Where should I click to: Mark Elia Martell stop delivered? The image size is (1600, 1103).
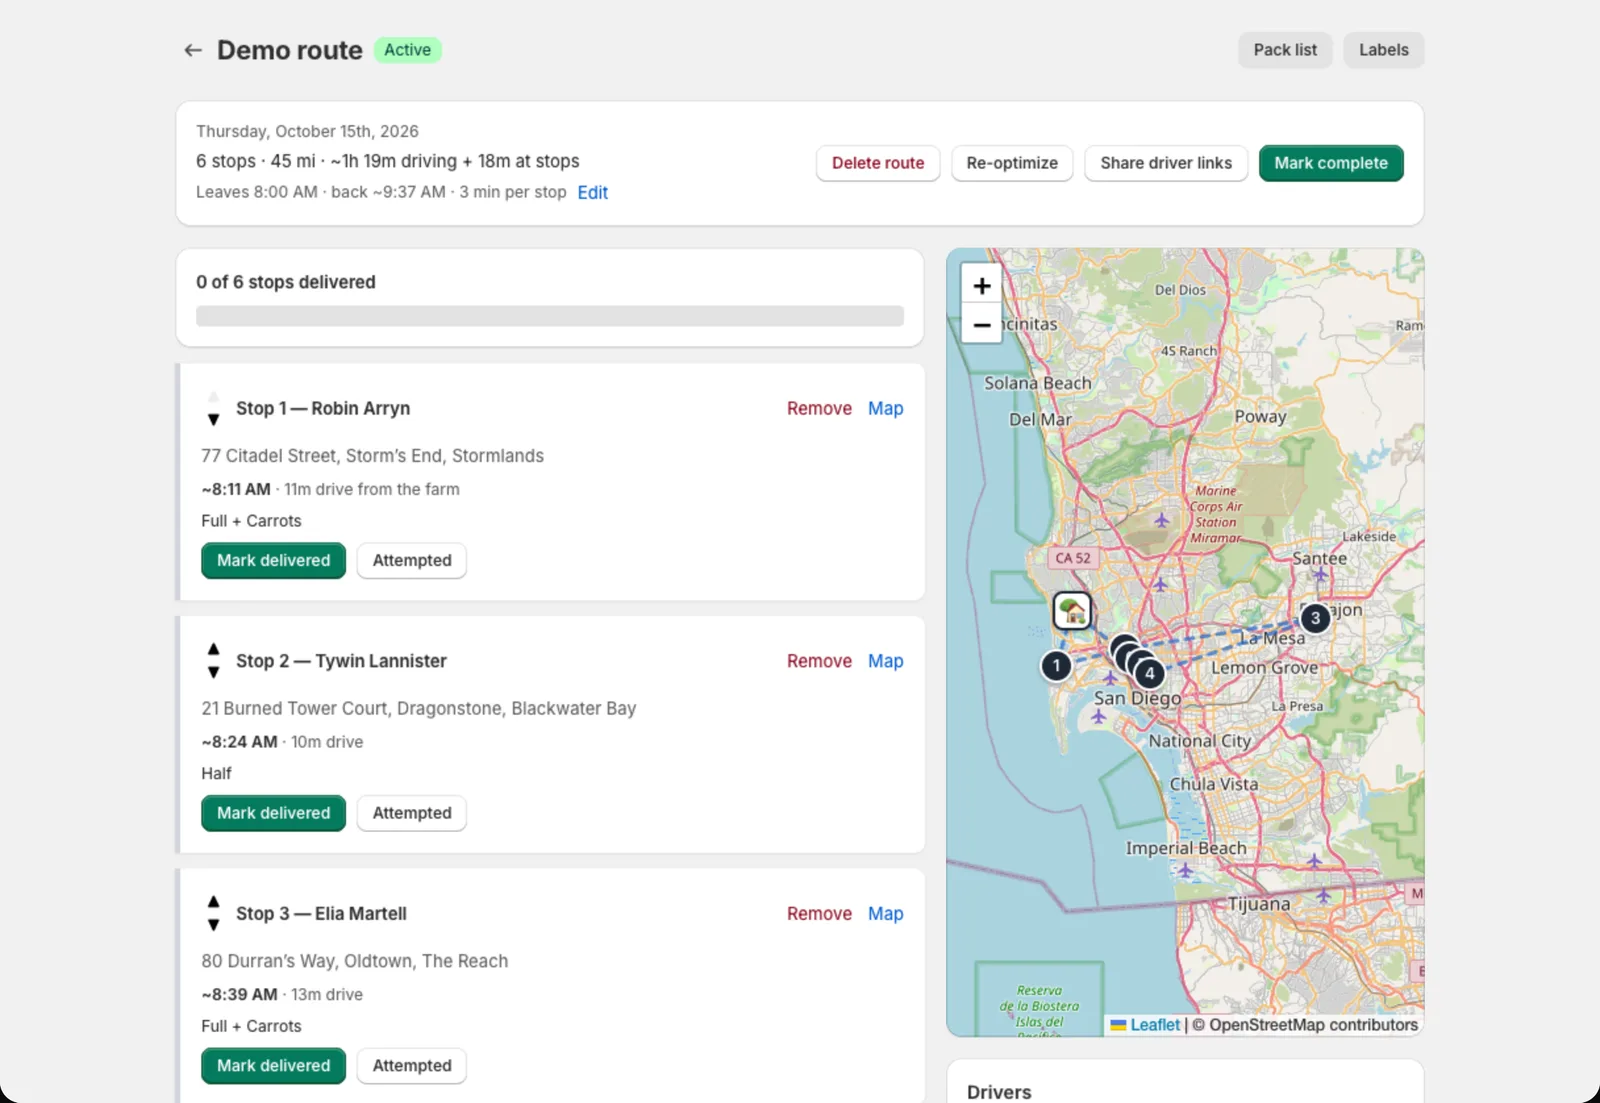273,1066
